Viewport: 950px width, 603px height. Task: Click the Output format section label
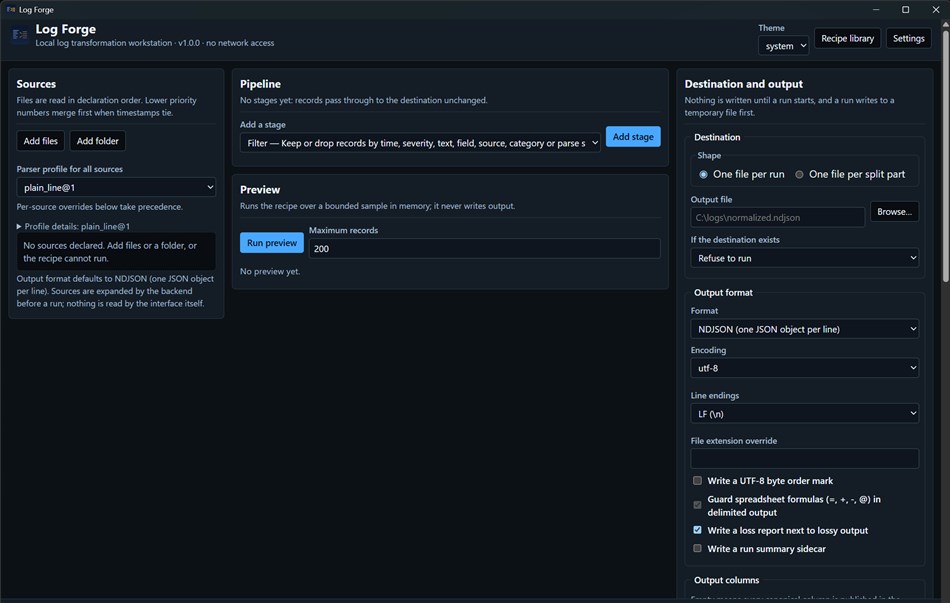723,292
